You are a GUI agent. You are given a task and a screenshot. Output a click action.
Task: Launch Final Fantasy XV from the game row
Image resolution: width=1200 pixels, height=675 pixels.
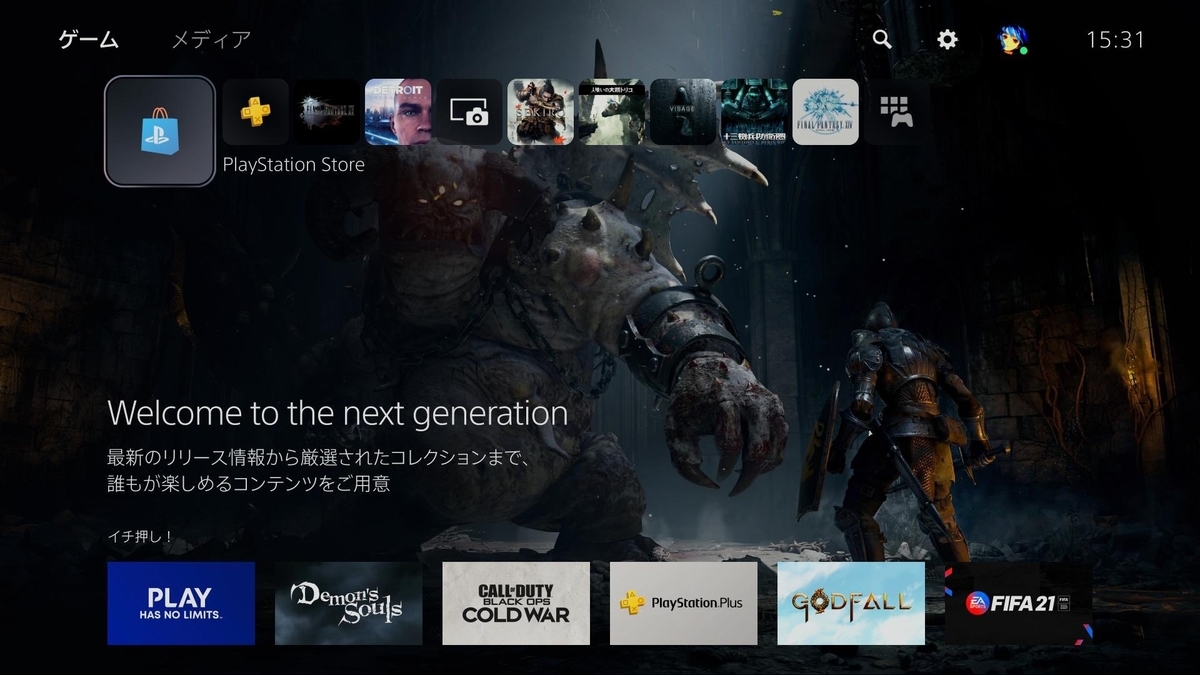(x=327, y=112)
